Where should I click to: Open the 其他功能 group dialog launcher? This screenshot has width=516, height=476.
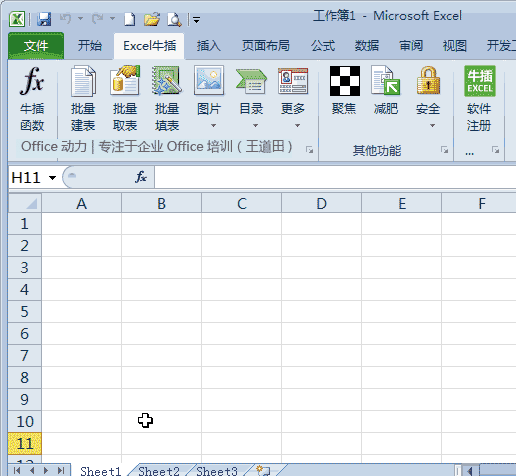[444, 150]
